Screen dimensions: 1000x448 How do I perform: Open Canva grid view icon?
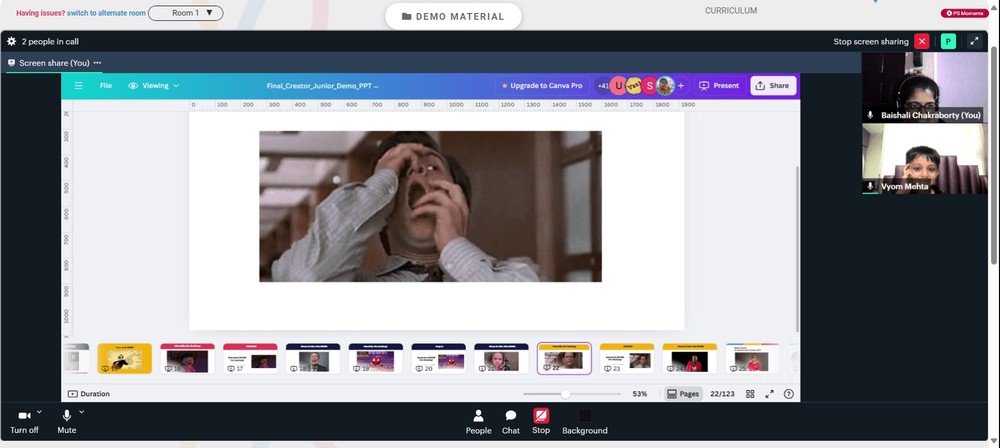(x=750, y=394)
